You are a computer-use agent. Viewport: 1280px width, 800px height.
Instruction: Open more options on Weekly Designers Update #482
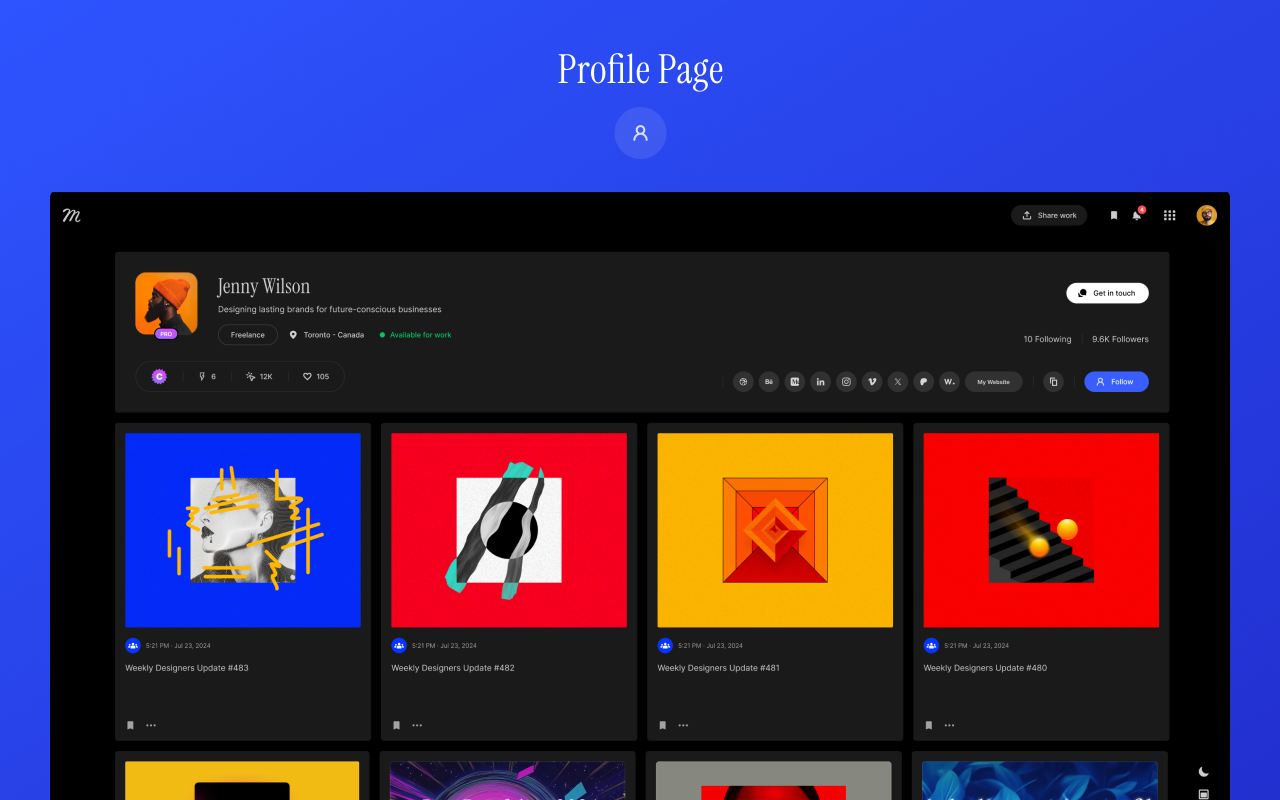click(417, 724)
